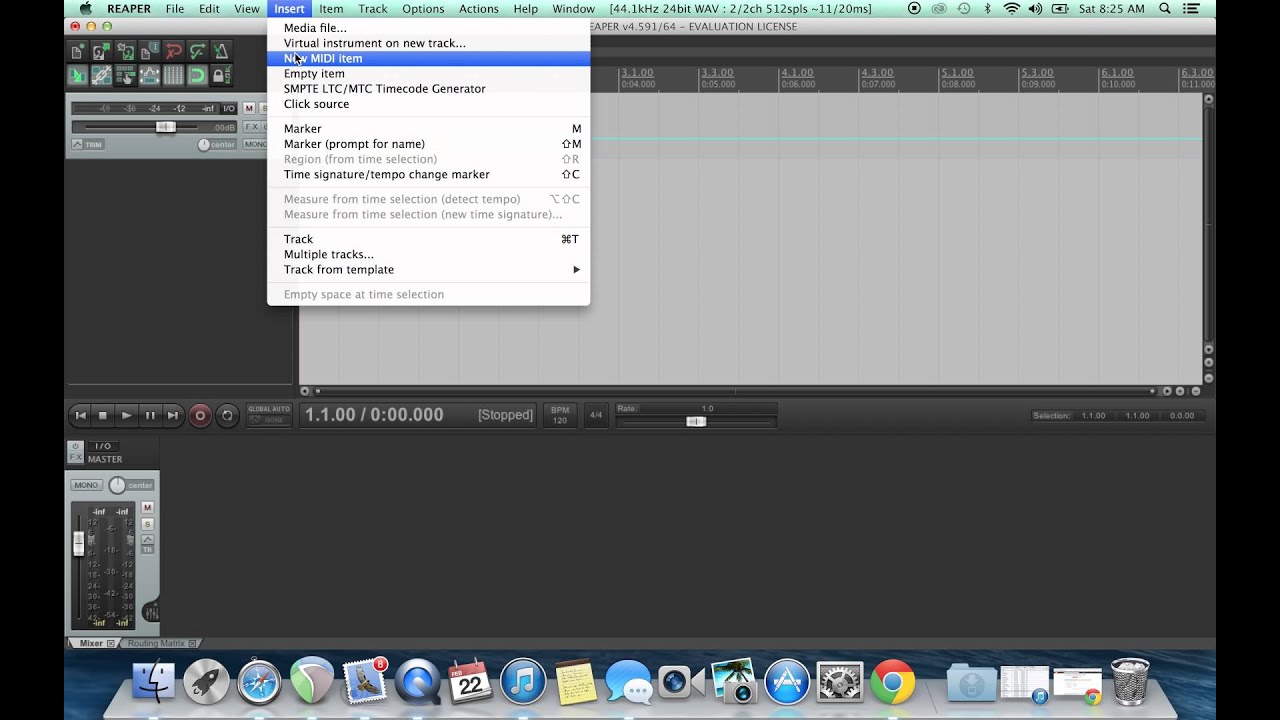Toggle locking with the padlock icon
This screenshot has height=720, width=1280.
point(221,76)
